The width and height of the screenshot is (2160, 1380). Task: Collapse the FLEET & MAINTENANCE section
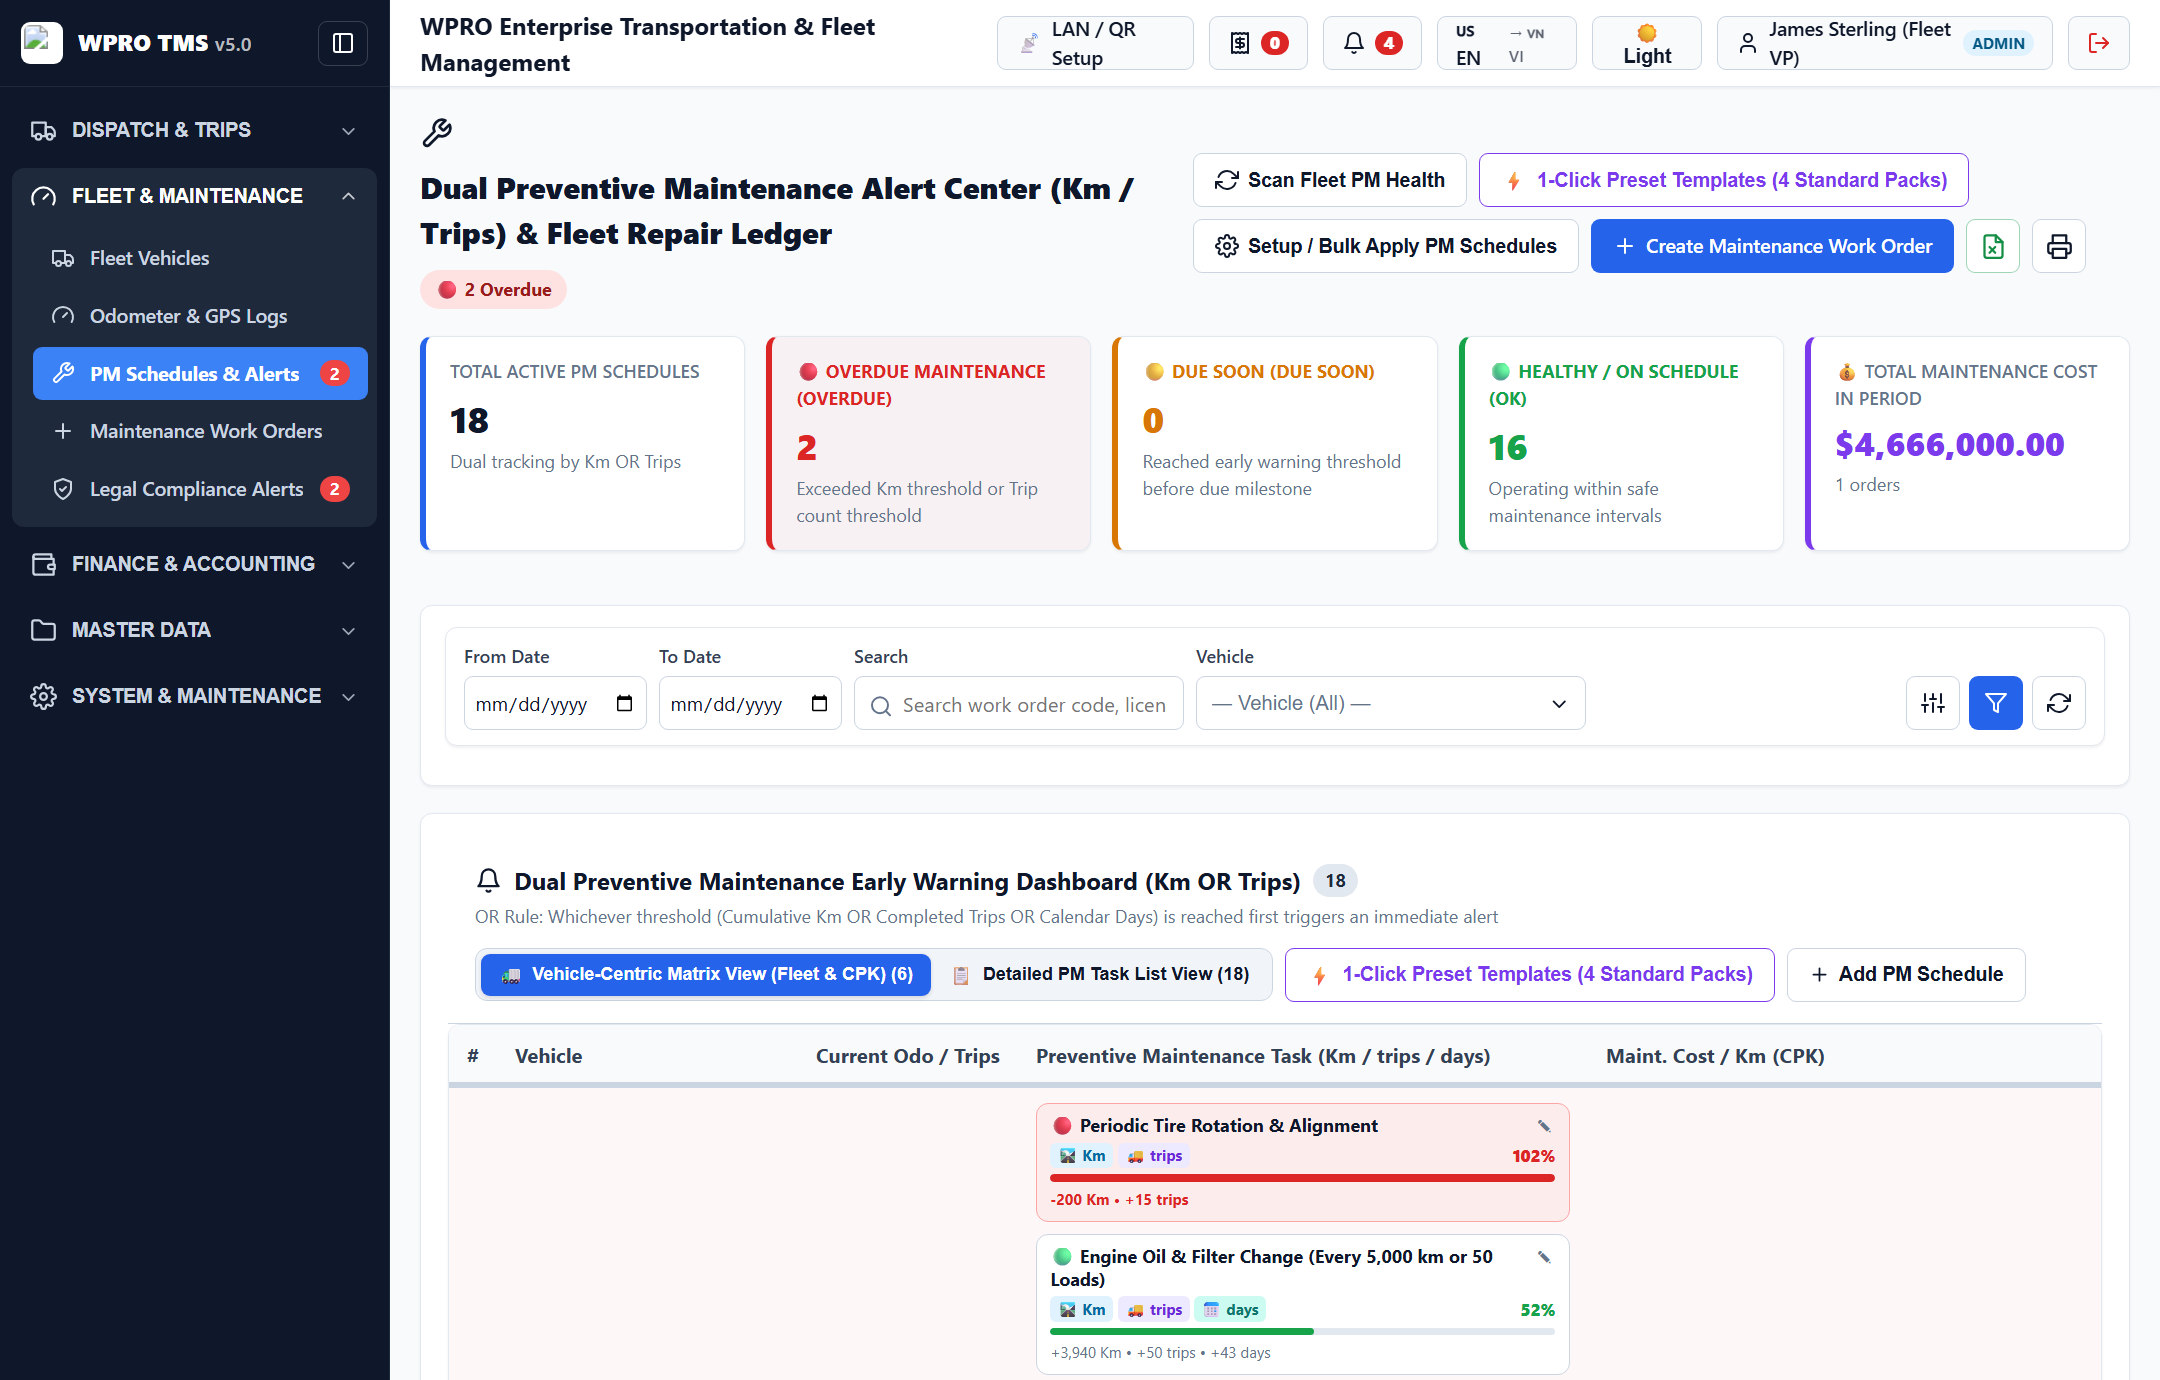pos(194,196)
